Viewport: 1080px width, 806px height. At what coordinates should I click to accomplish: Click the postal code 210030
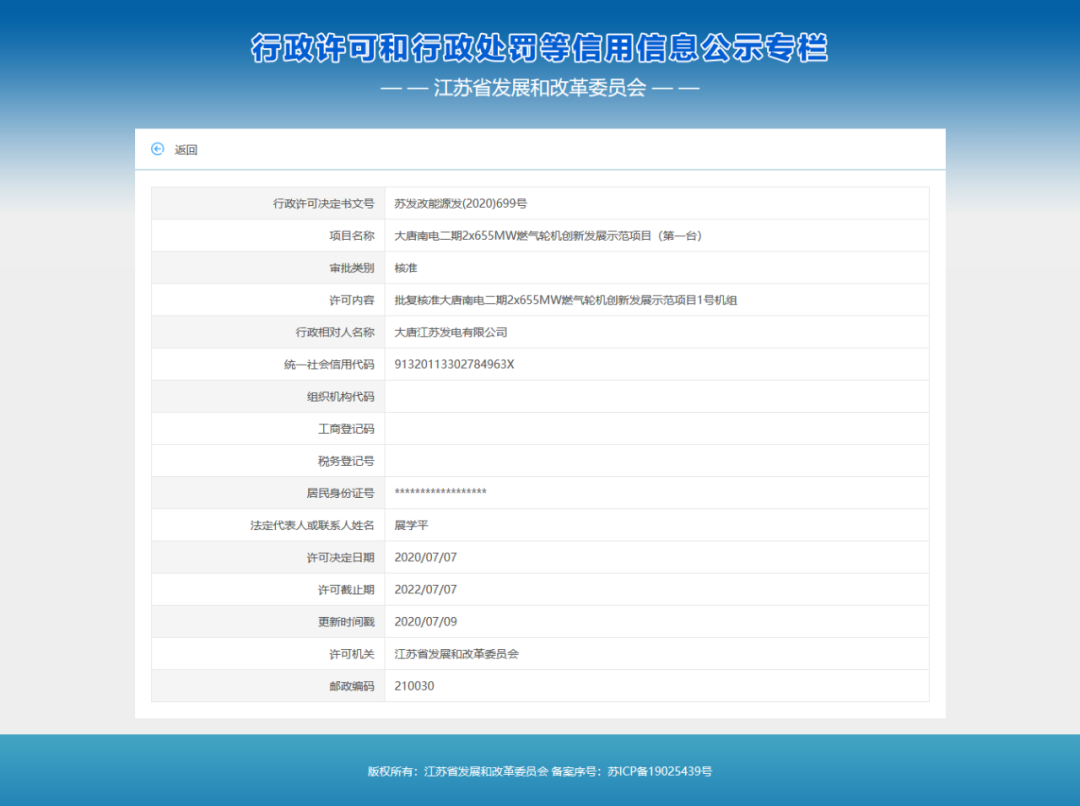[x=414, y=686]
